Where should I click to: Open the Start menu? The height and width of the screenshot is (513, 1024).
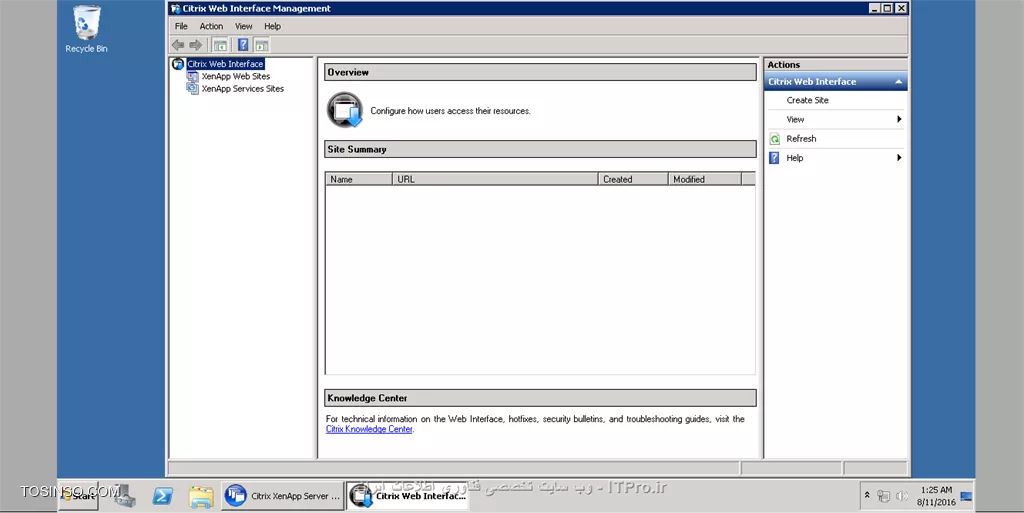point(80,496)
